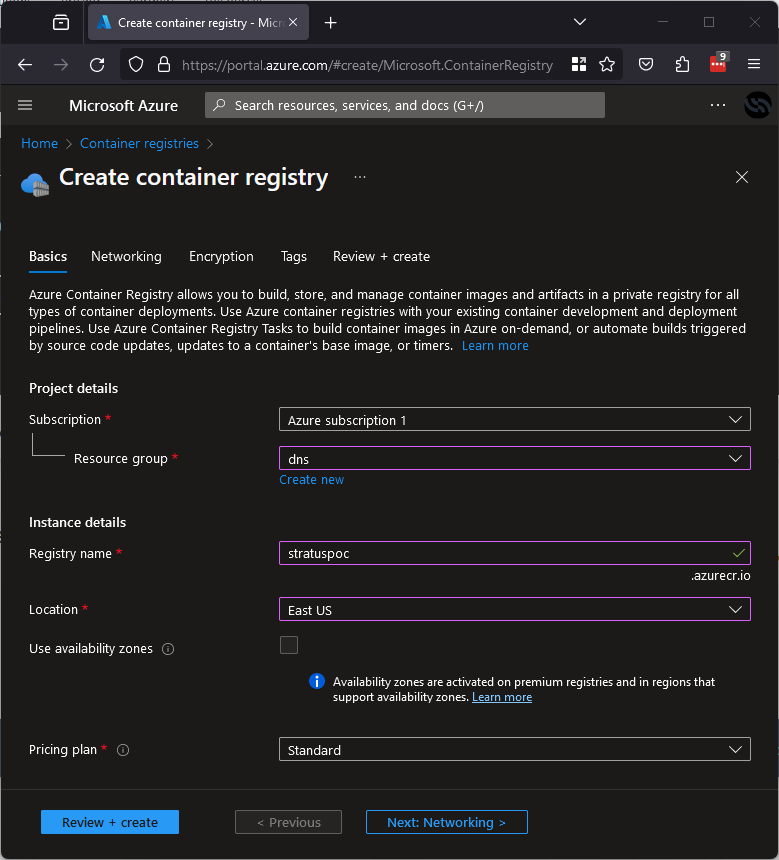List all tabs dropdown arrow

pos(579,22)
